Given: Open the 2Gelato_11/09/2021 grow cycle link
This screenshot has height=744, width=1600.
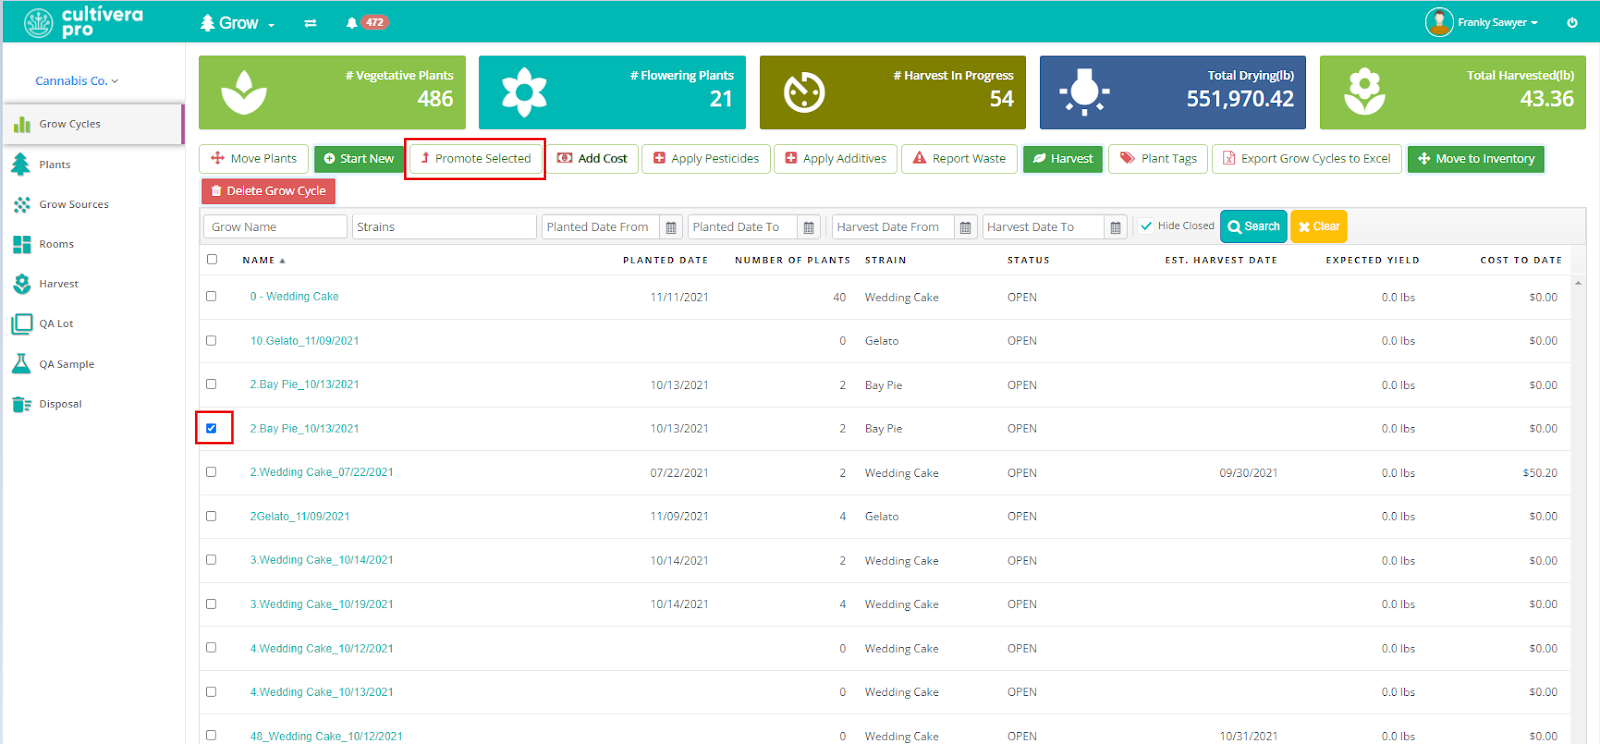Looking at the screenshot, I should tap(300, 517).
